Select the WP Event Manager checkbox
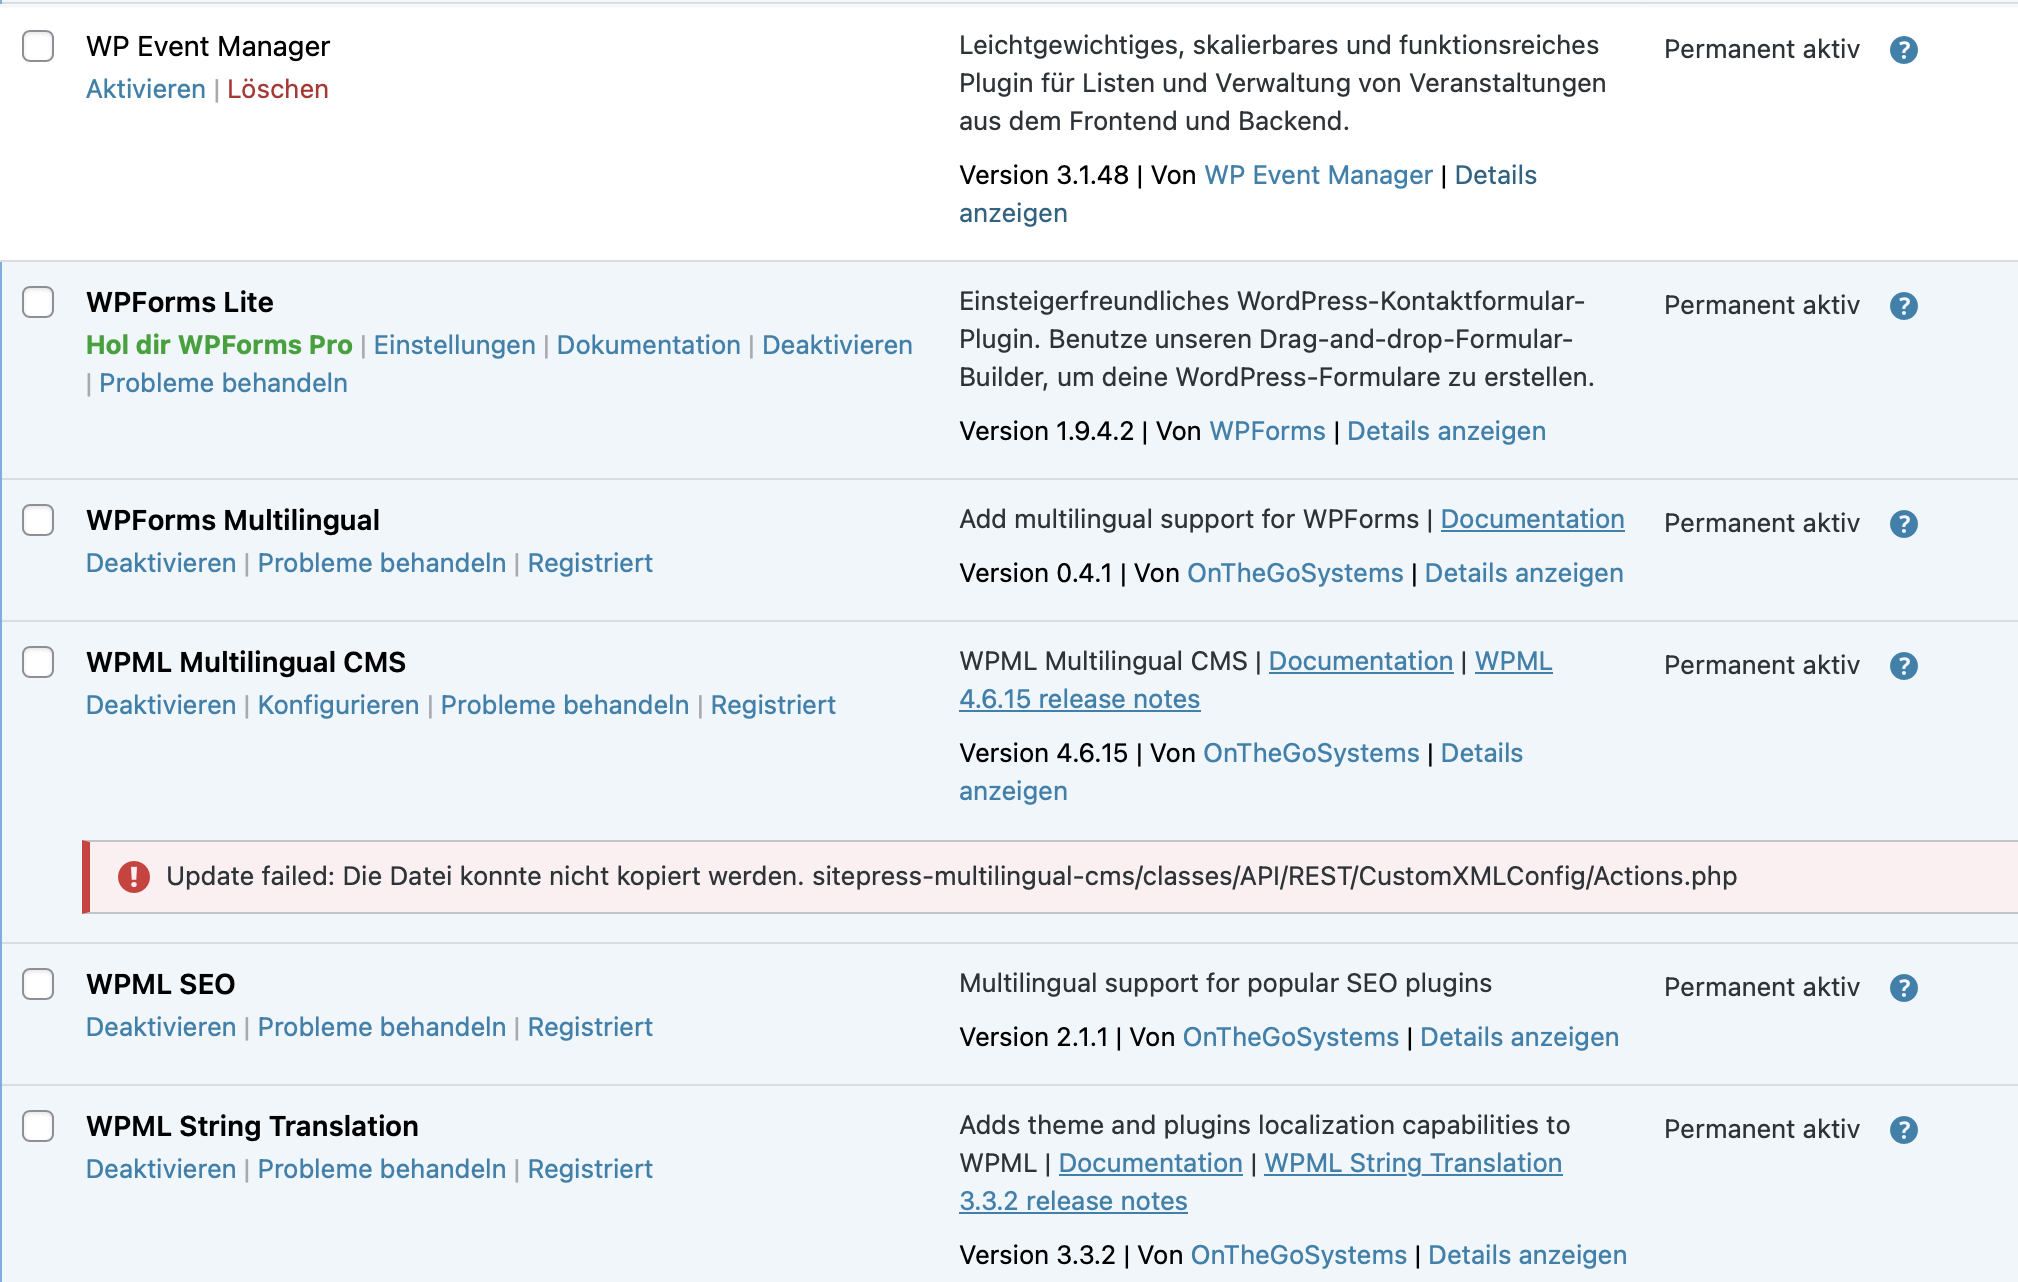The height and width of the screenshot is (1282, 2018). (x=38, y=45)
